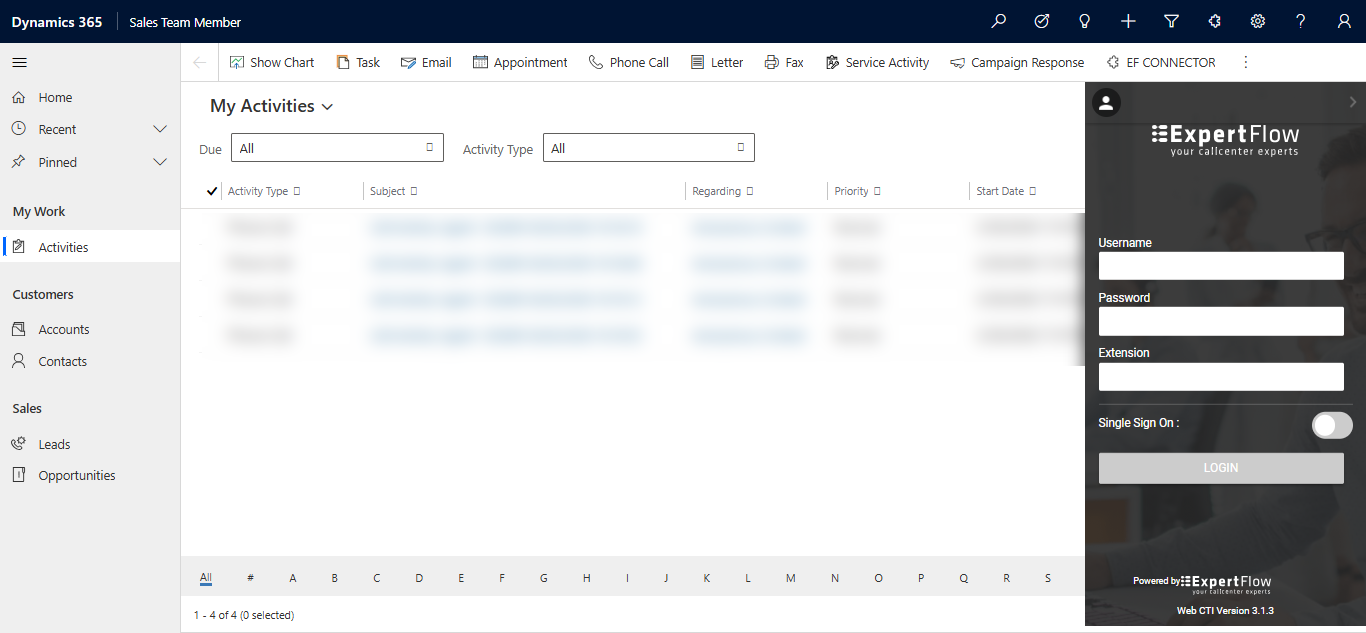Collapse the ExpertFlow panel with the chevron
Viewport: 1366px width, 633px height.
(x=1352, y=102)
